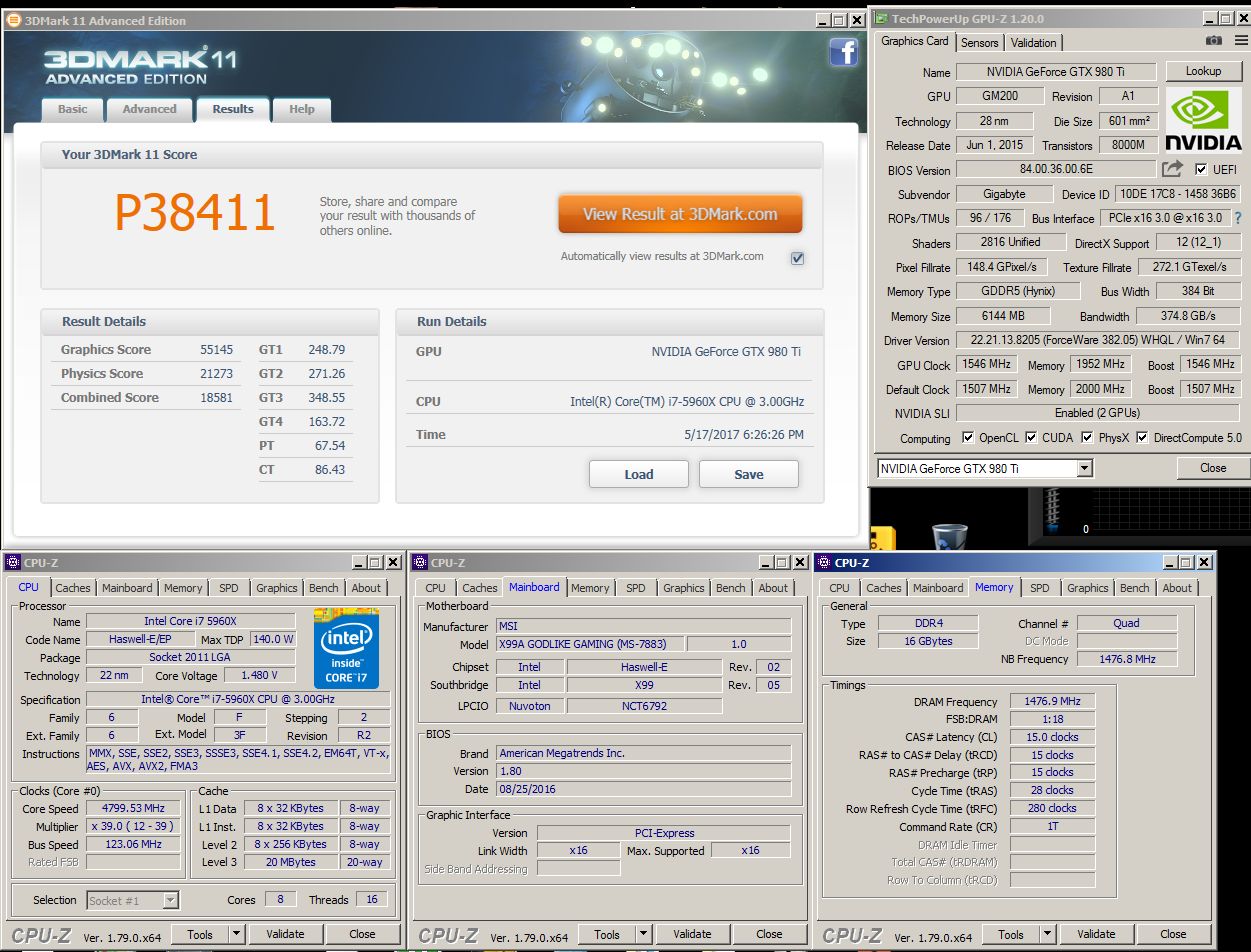Open the About tab in CPU-Z Mainboard window
The height and width of the screenshot is (952, 1251).
coord(773,588)
